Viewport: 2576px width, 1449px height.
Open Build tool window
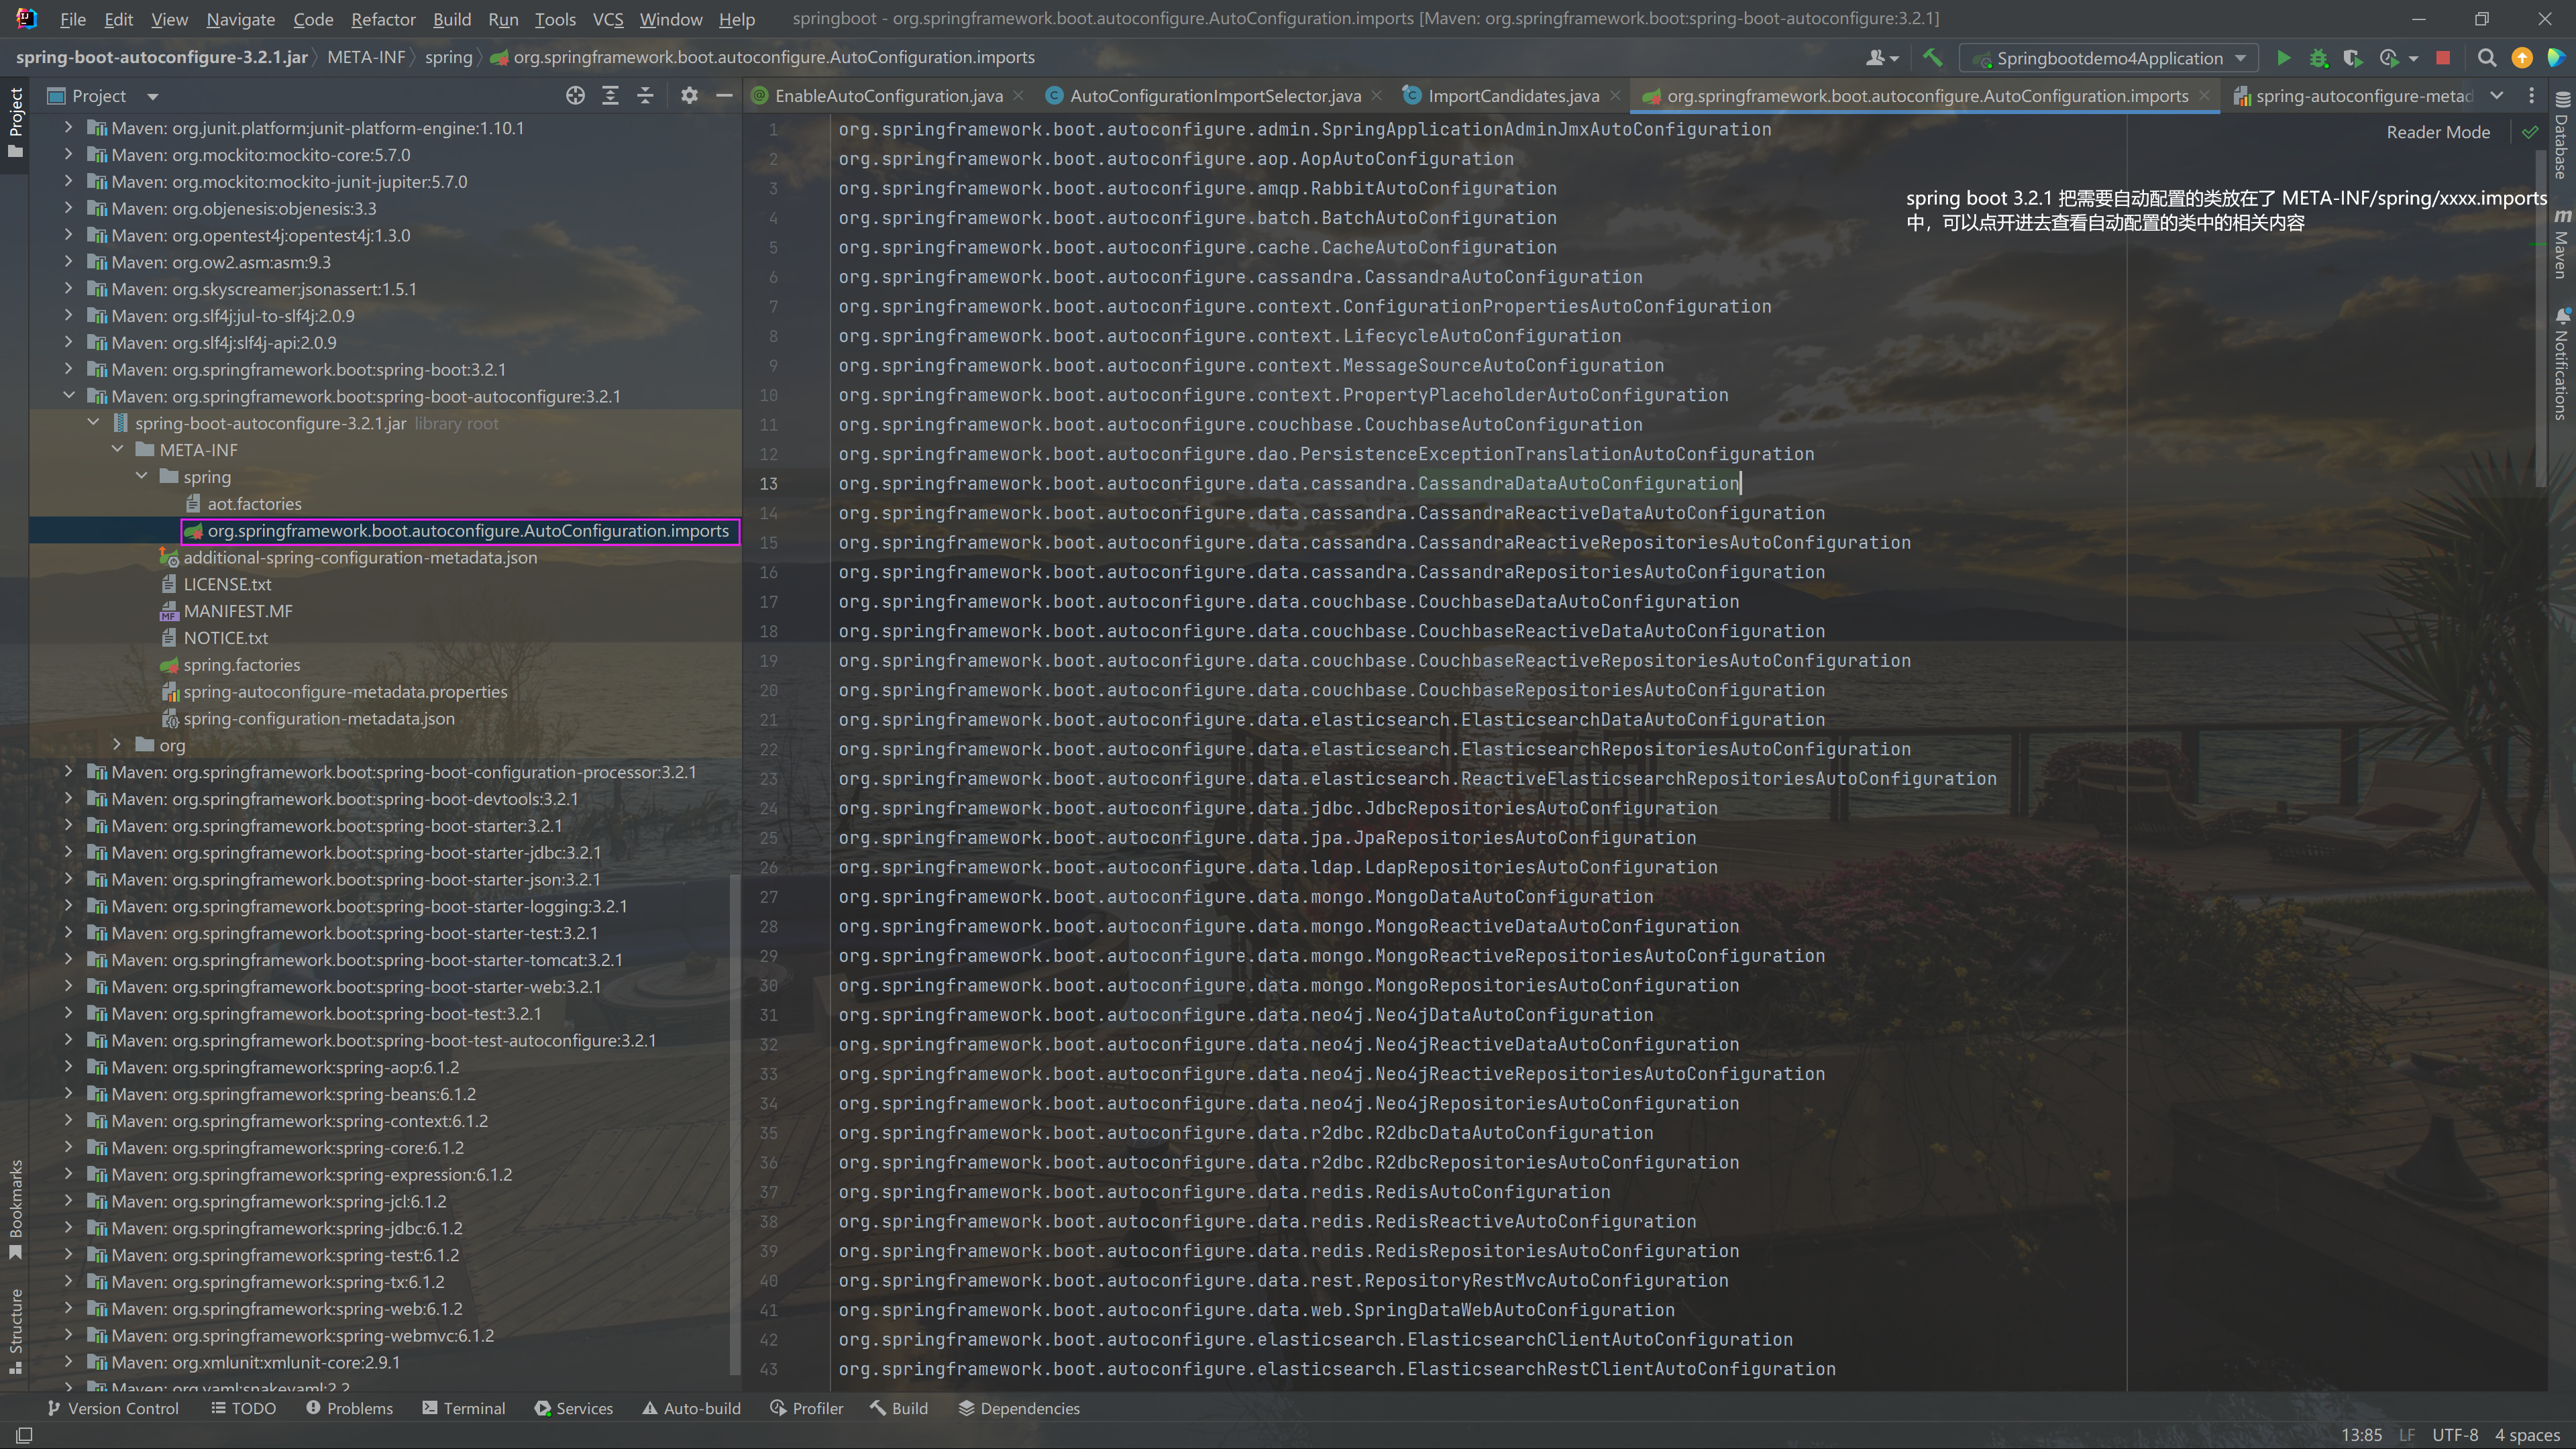point(899,1408)
